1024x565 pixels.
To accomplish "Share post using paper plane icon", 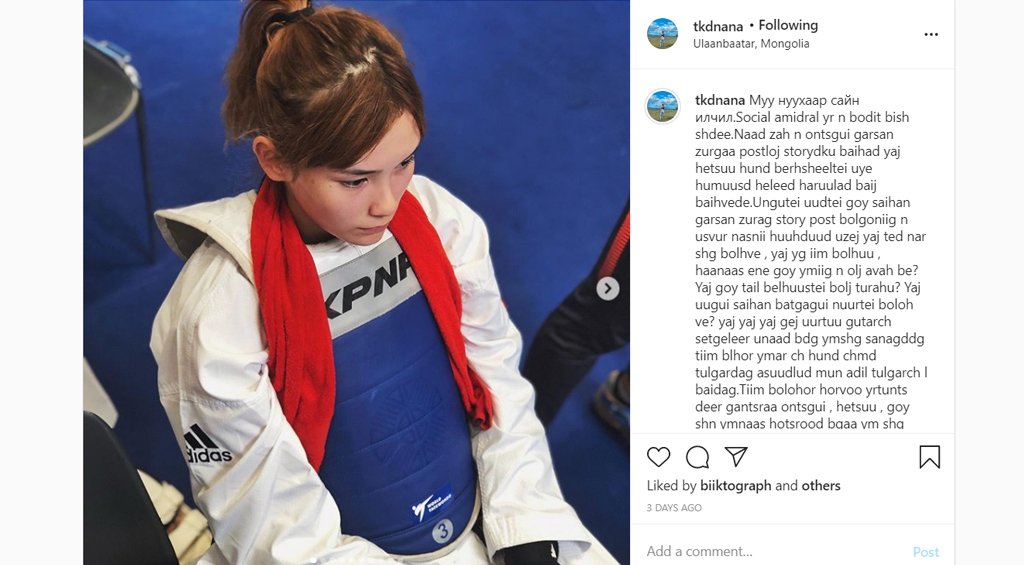I will (736, 456).
